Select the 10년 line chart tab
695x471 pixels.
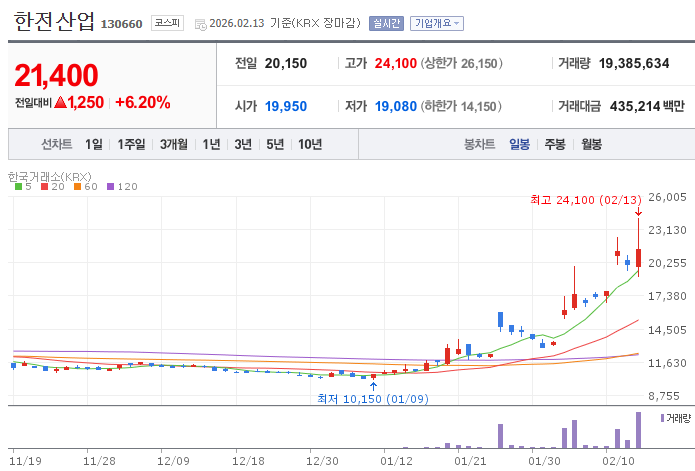[310, 144]
